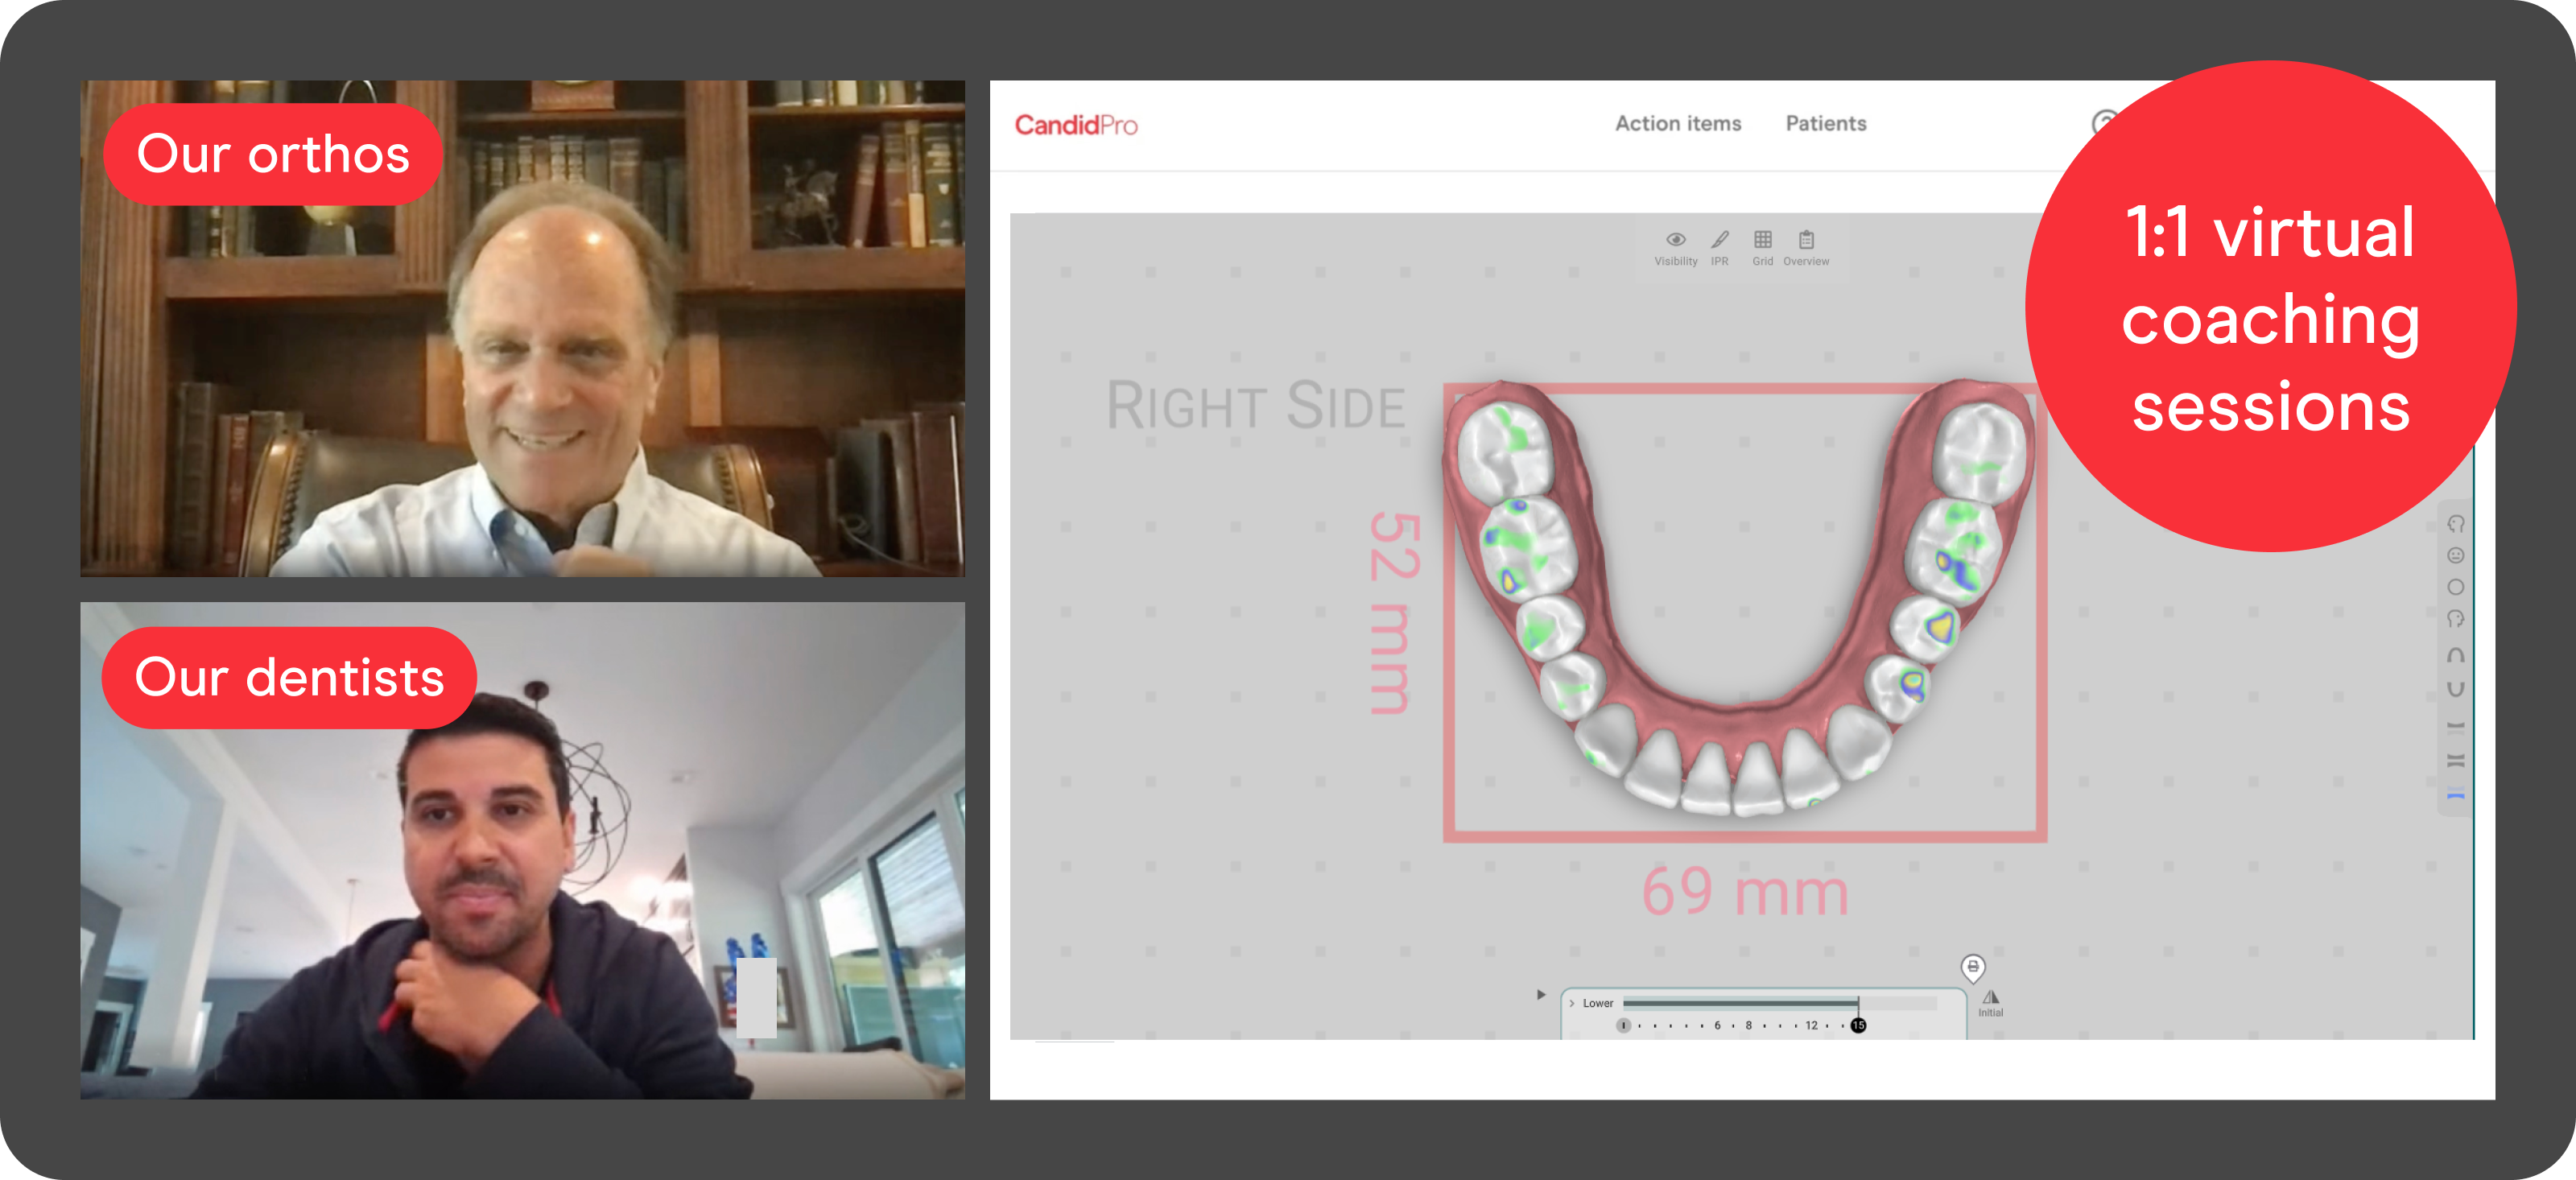The width and height of the screenshot is (2576, 1180).
Task: Select the upper arch view icon
Action: pyautogui.click(x=2455, y=656)
